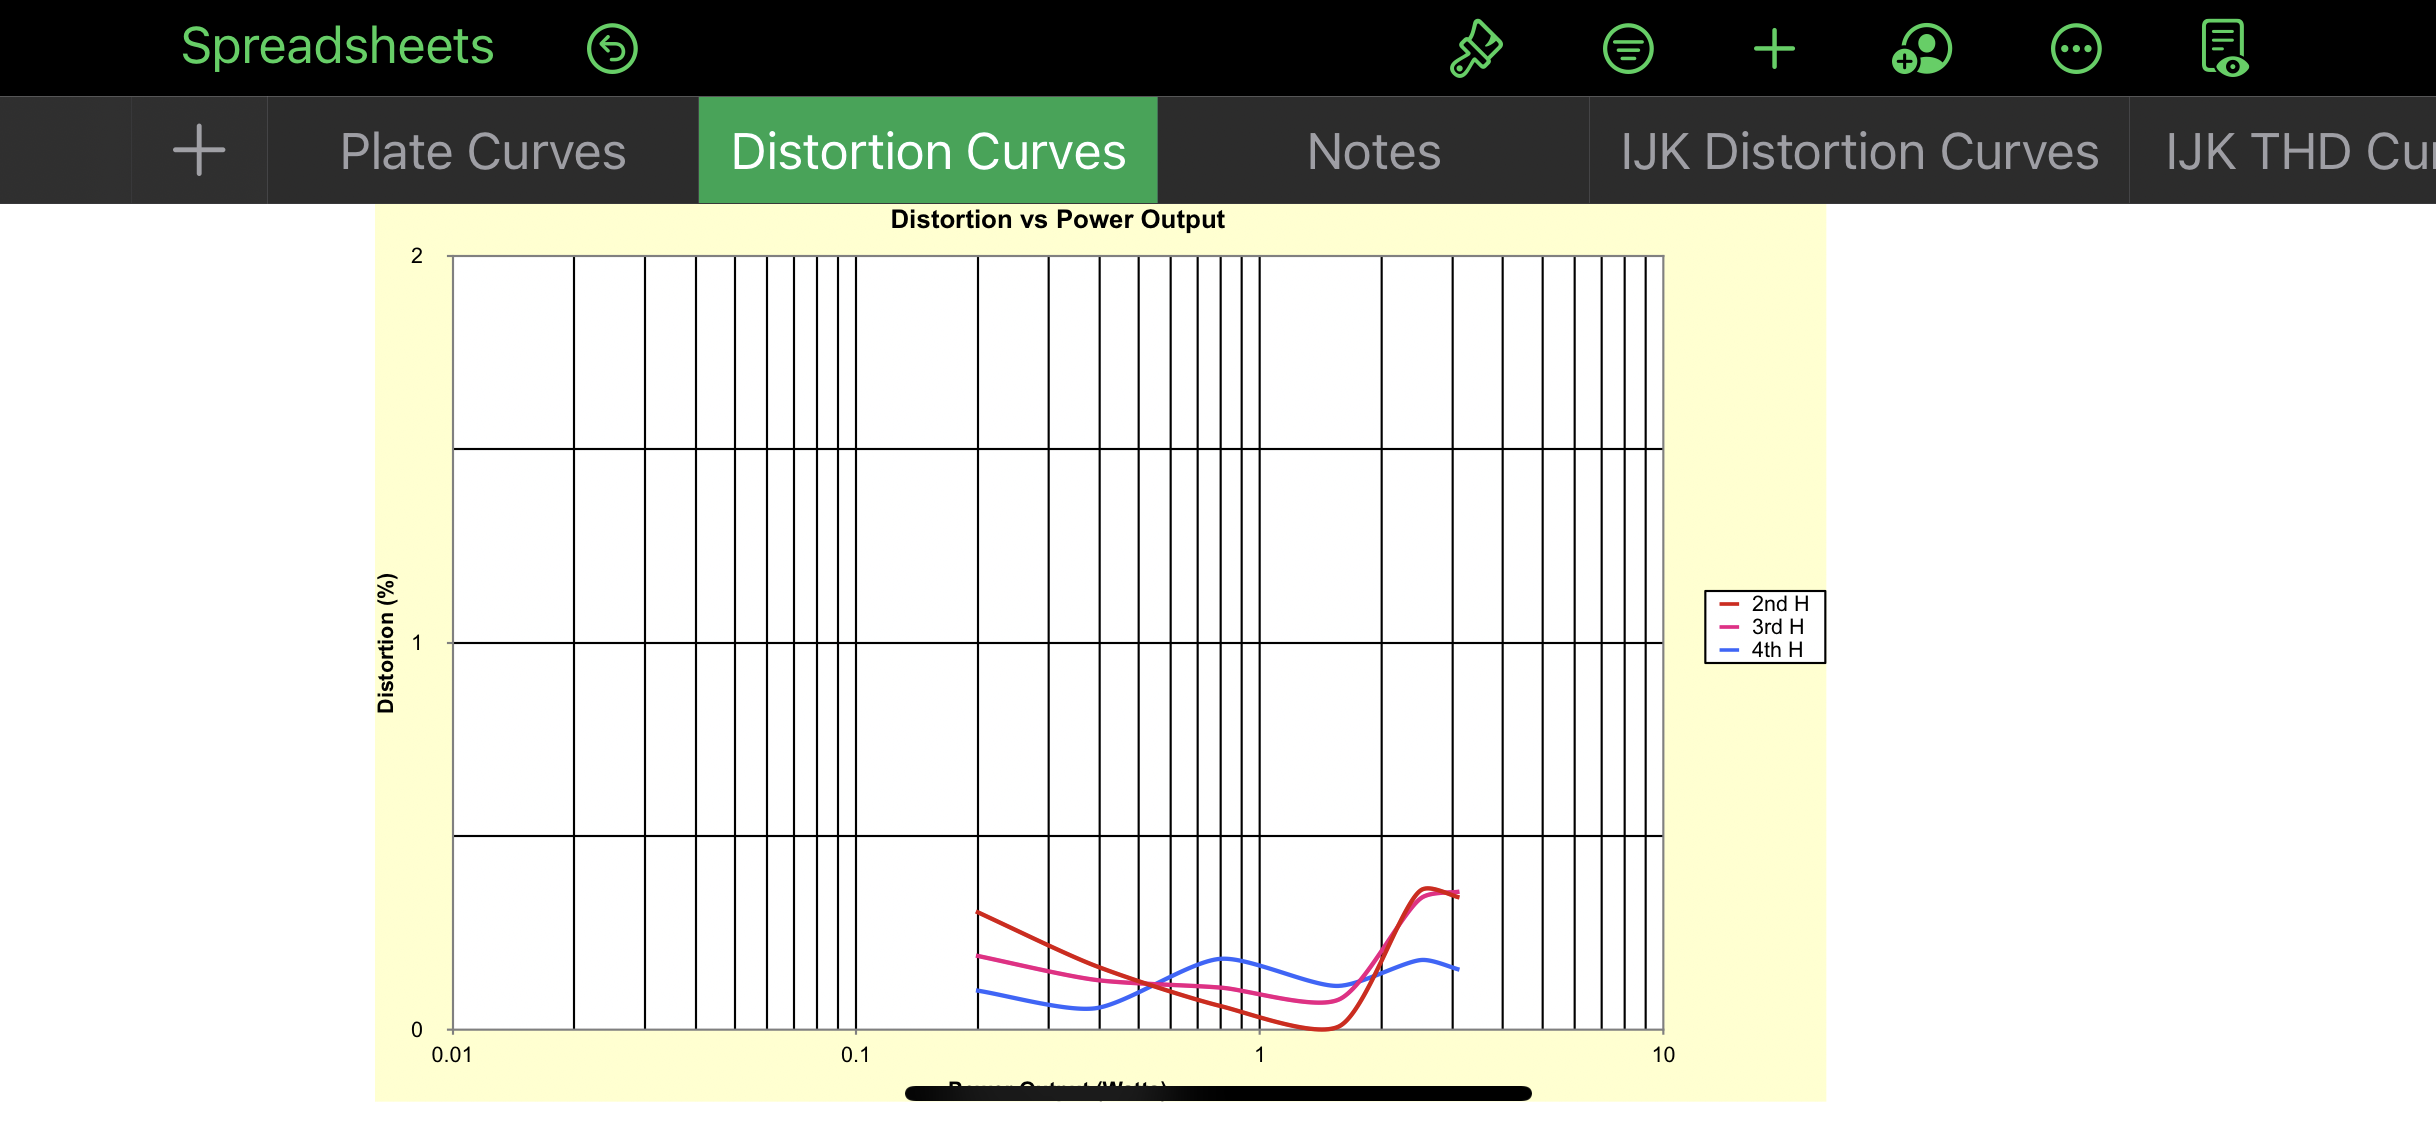2436x1125 pixels.
Task: Select the Distortion Curves tab
Action: pos(928,152)
